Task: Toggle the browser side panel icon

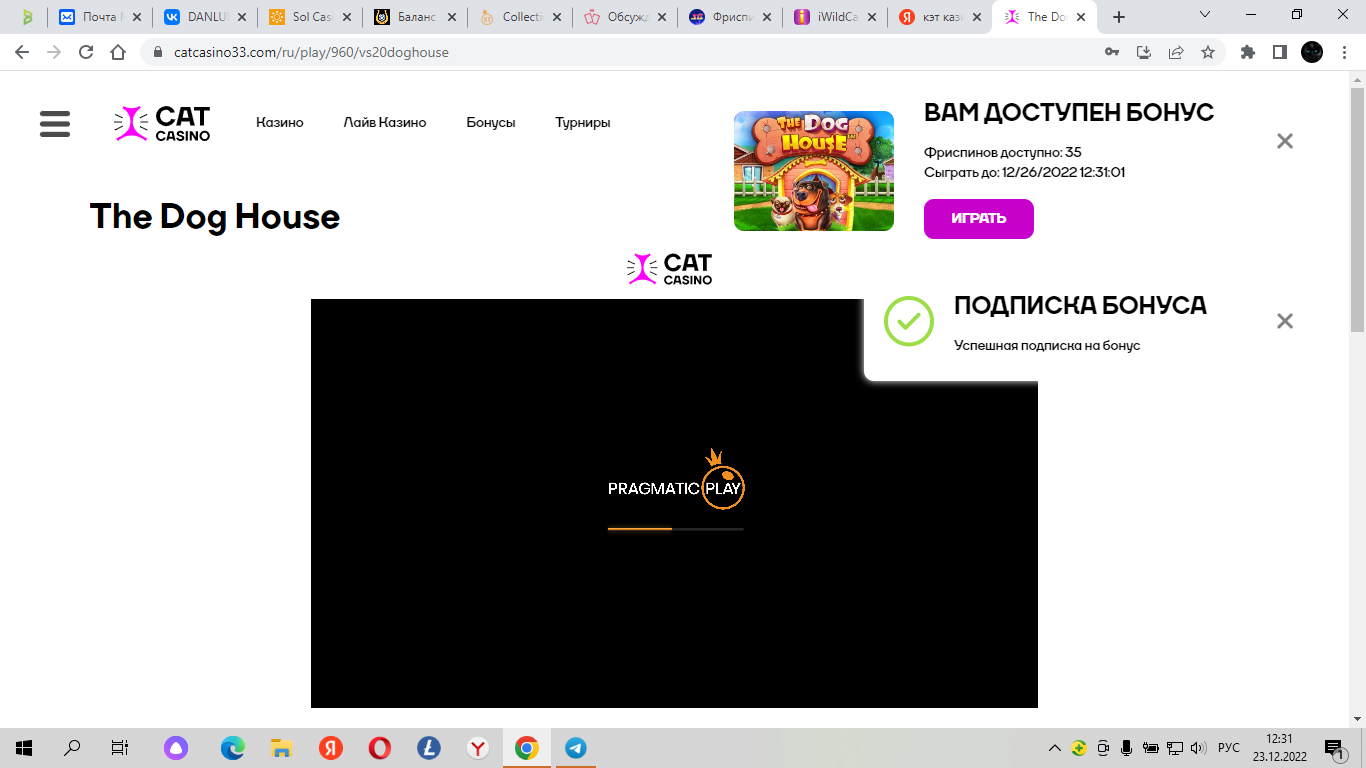Action: (1279, 52)
